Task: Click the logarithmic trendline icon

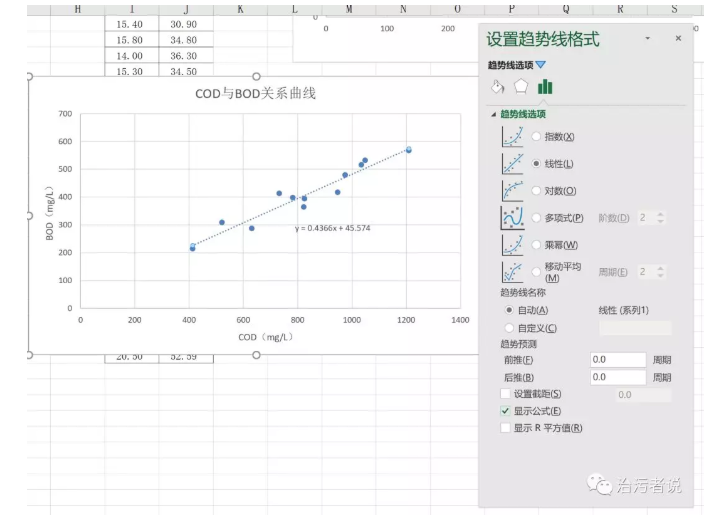Action: (x=512, y=190)
